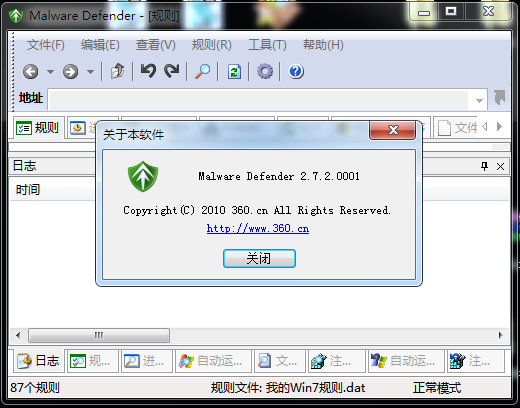
Task: Click the 时间 column header
Action: click(28, 190)
